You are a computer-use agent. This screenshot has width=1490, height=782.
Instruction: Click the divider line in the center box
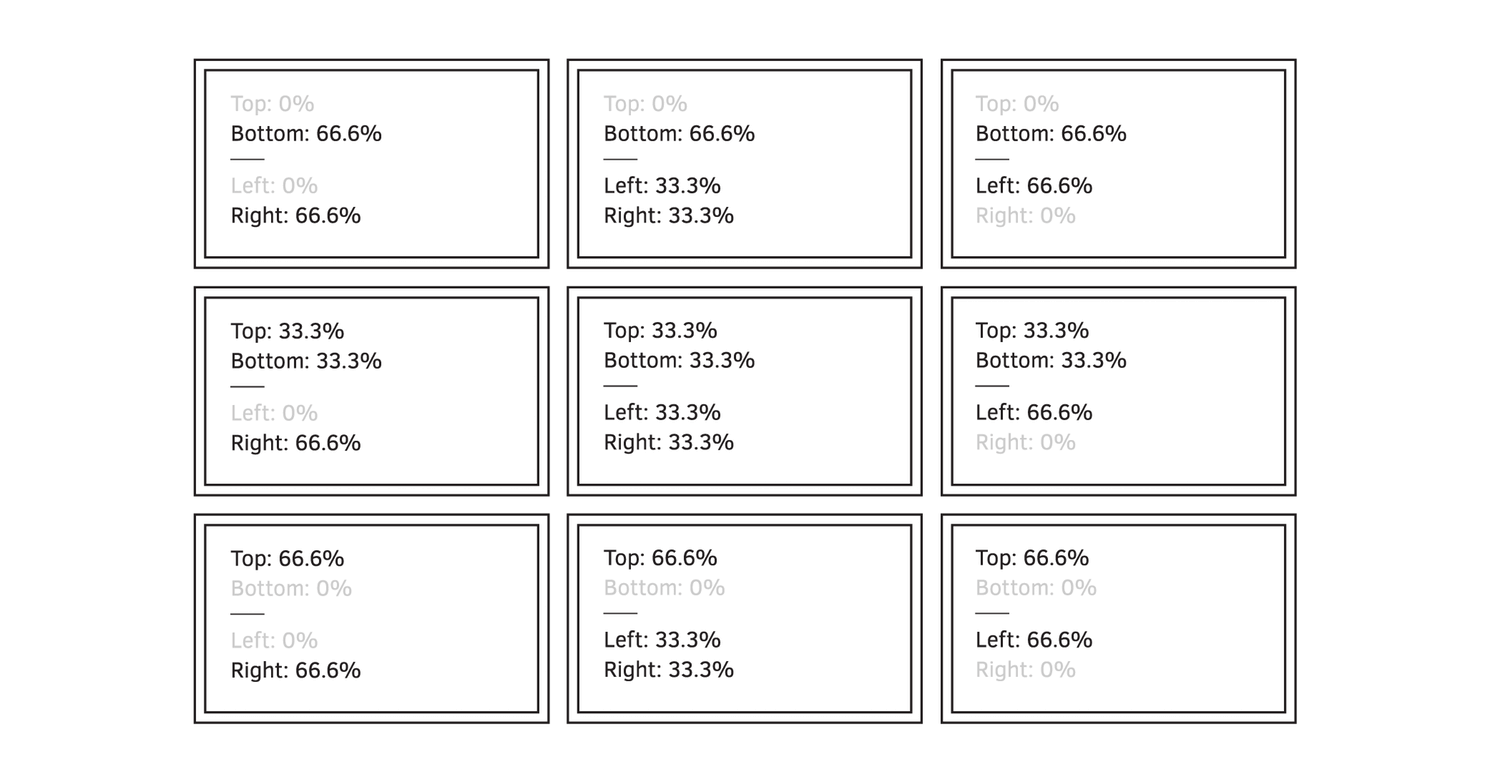[620, 386]
